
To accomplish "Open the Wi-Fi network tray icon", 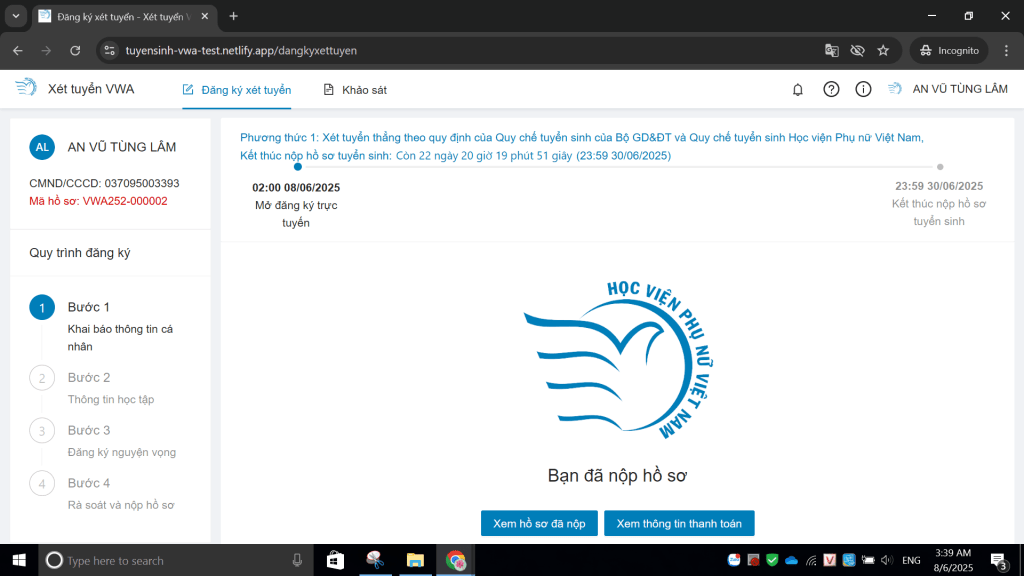I will click(810, 560).
